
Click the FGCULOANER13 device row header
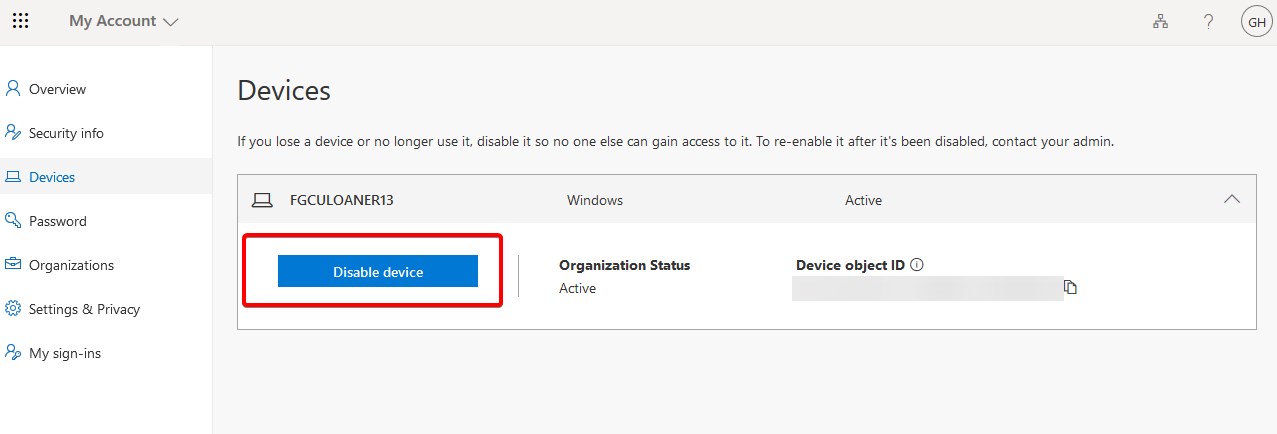pos(746,200)
